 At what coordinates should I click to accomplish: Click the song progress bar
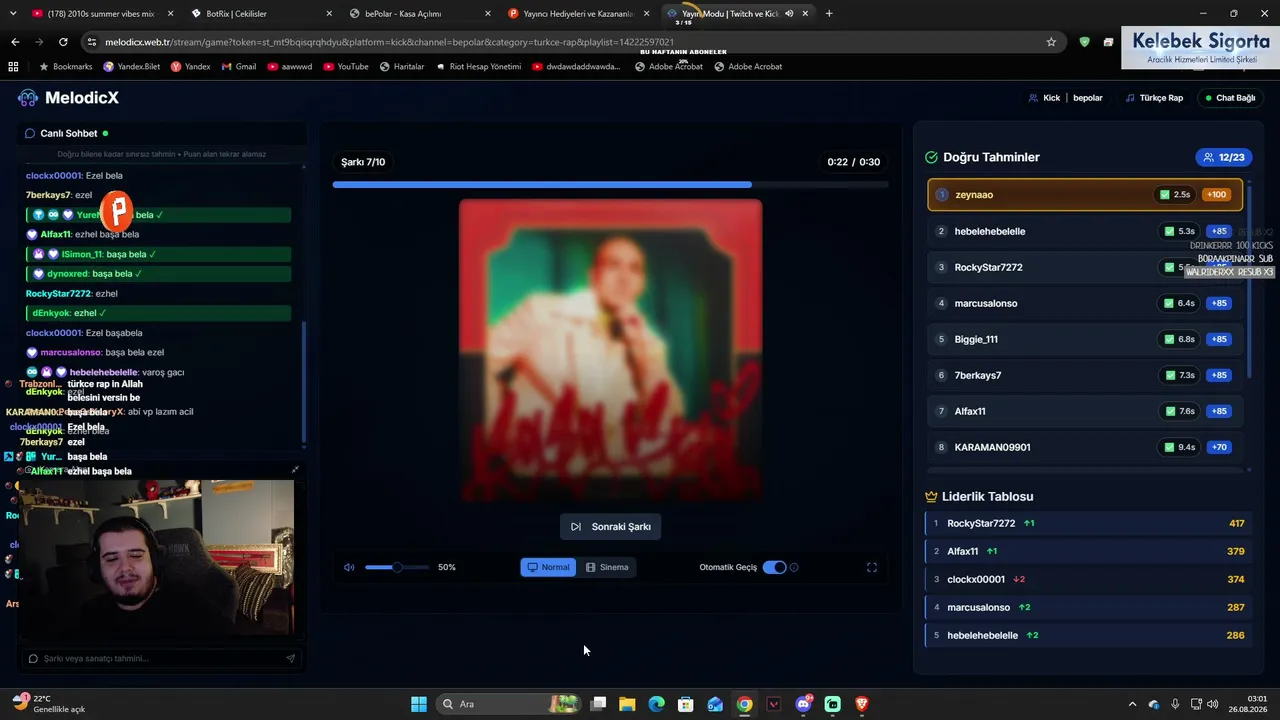coord(610,184)
